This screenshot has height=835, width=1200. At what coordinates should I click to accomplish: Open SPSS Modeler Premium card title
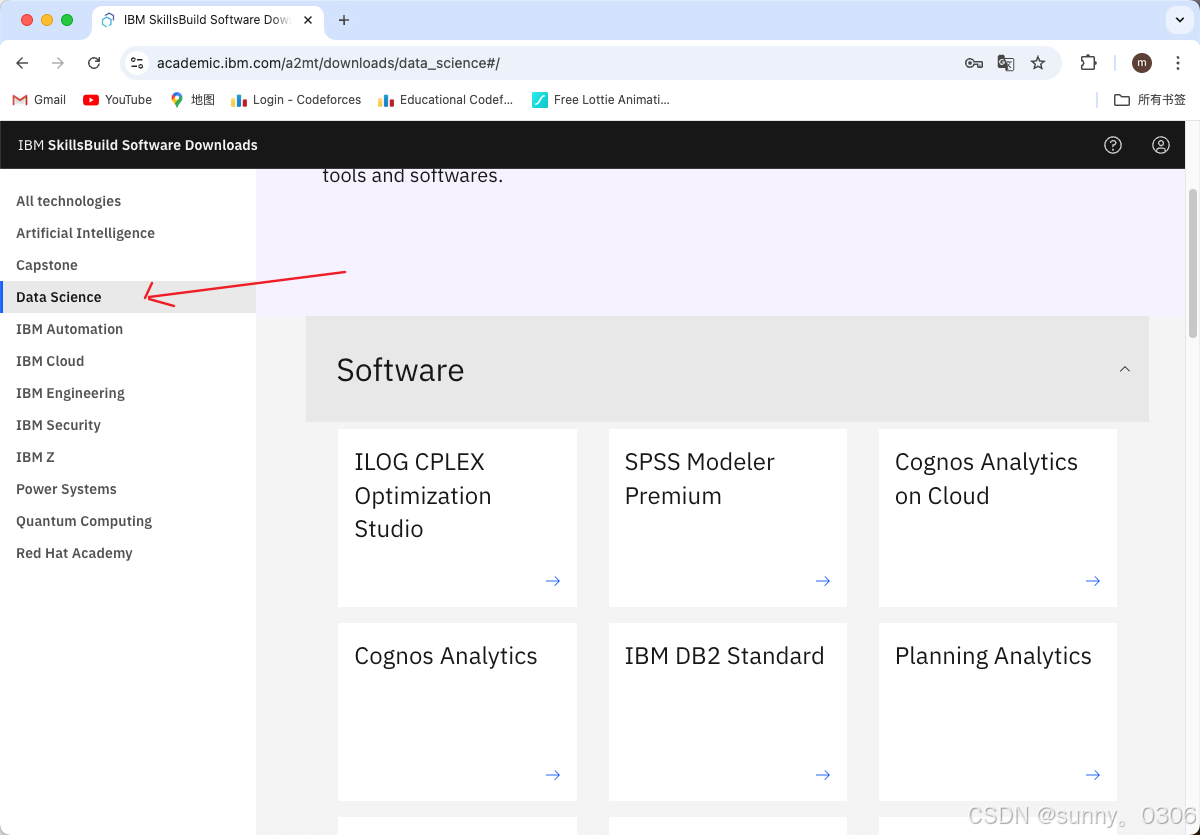tap(699, 478)
